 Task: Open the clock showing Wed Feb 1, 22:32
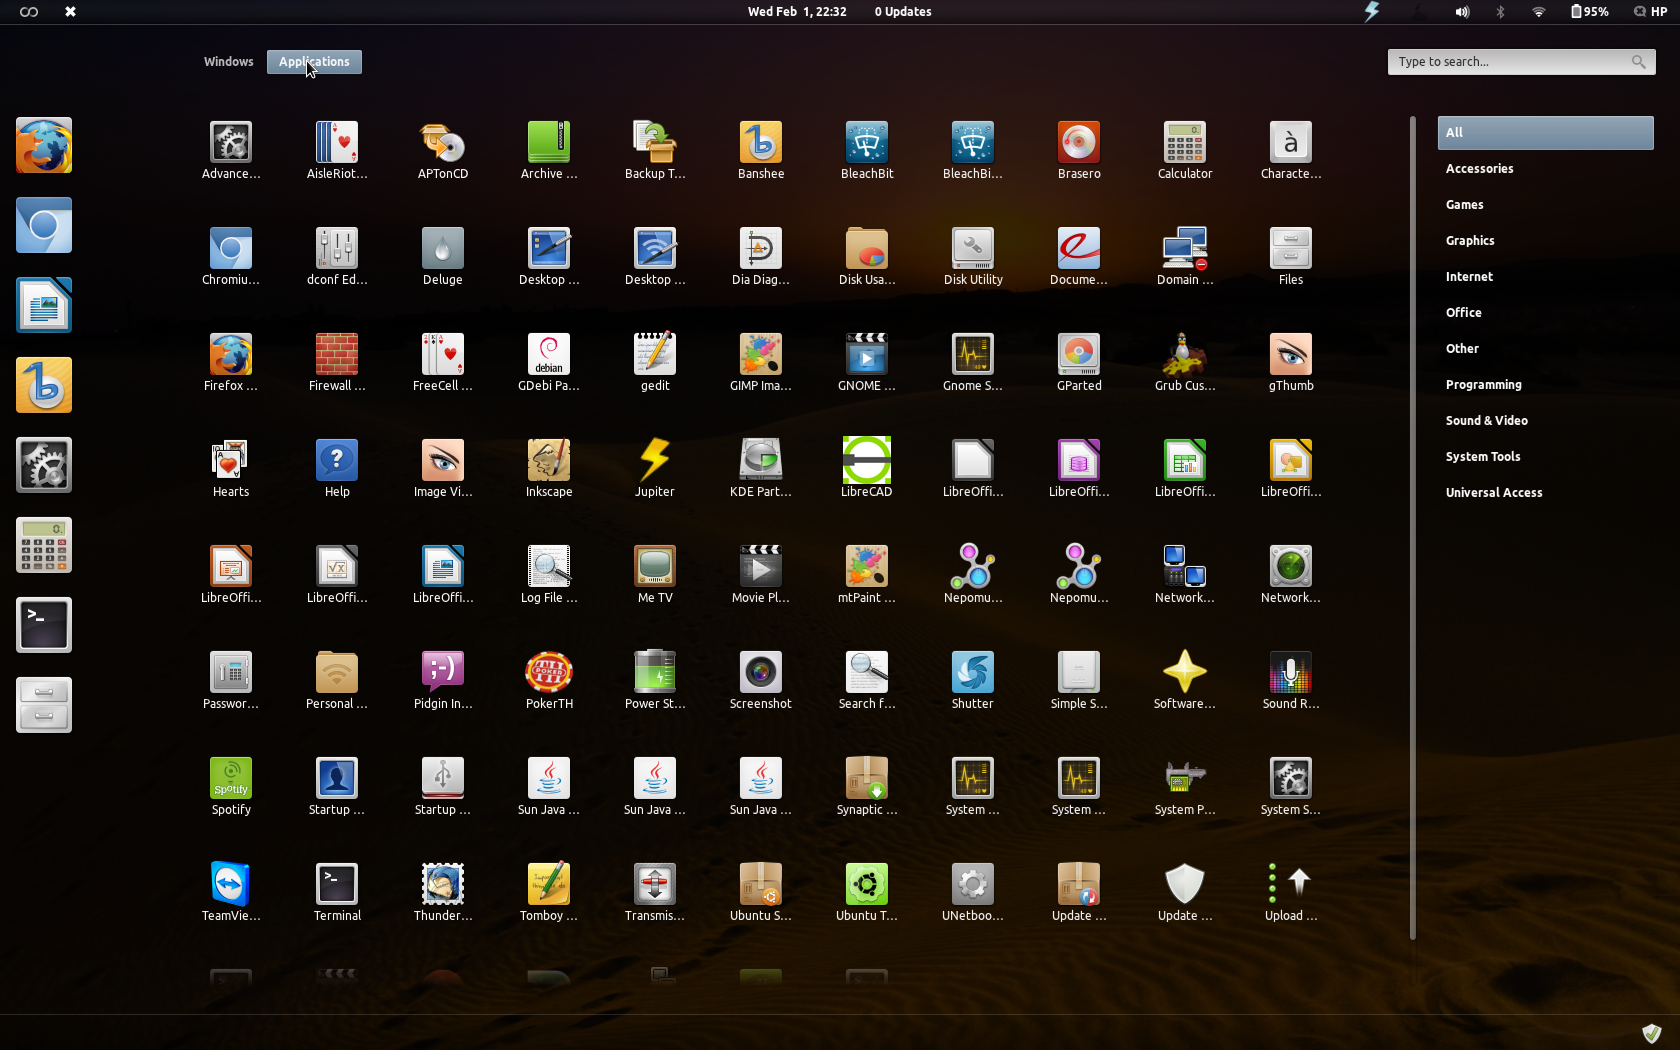(x=797, y=12)
